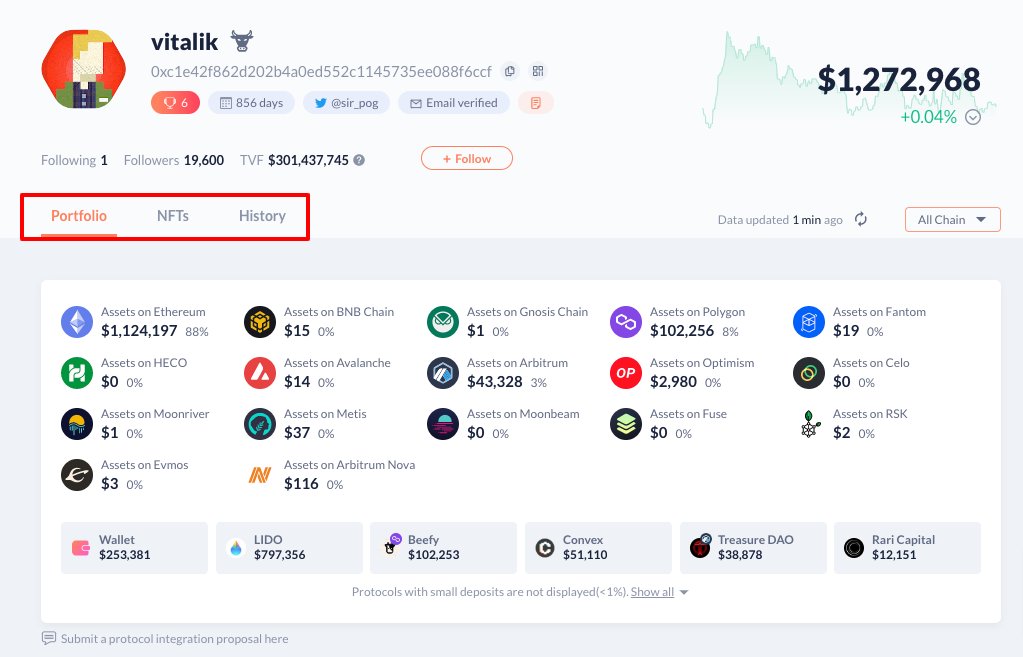Open protocol integration proposal link
This screenshot has height=657, width=1023.
(x=174, y=638)
